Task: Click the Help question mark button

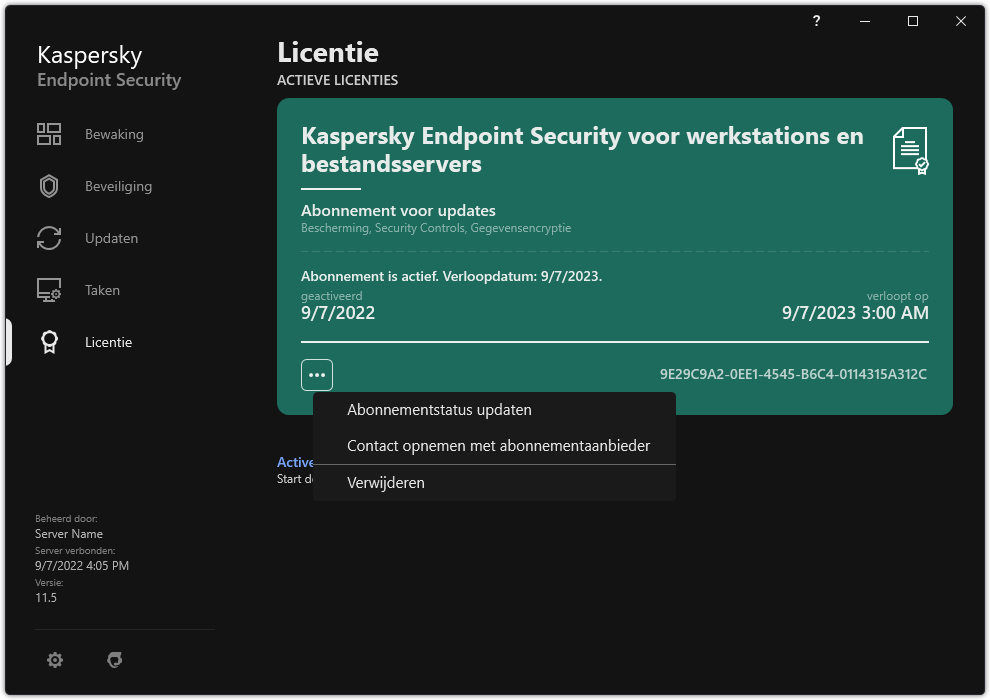Action: [816, 20]
